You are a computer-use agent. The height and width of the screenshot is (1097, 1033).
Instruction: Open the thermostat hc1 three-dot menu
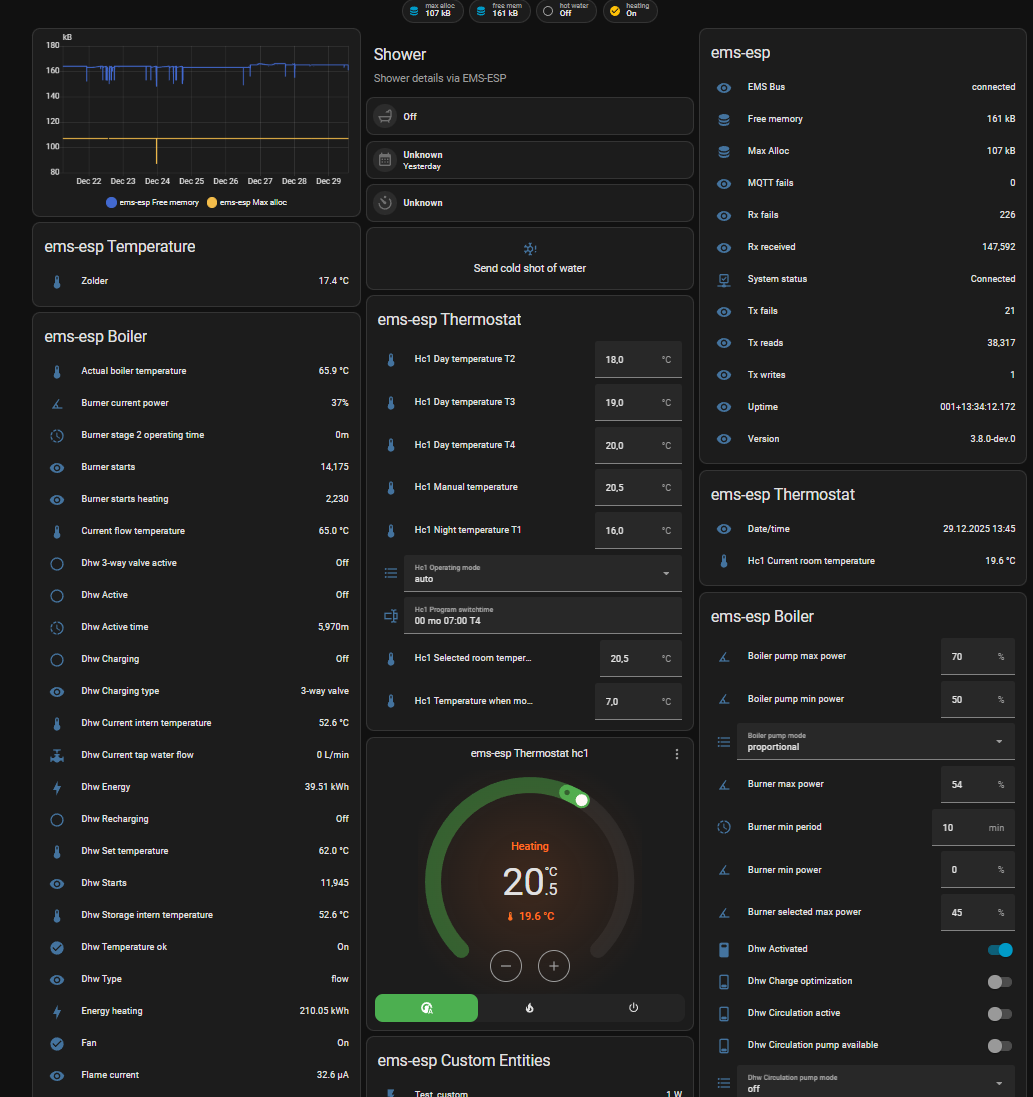[677, 754]
